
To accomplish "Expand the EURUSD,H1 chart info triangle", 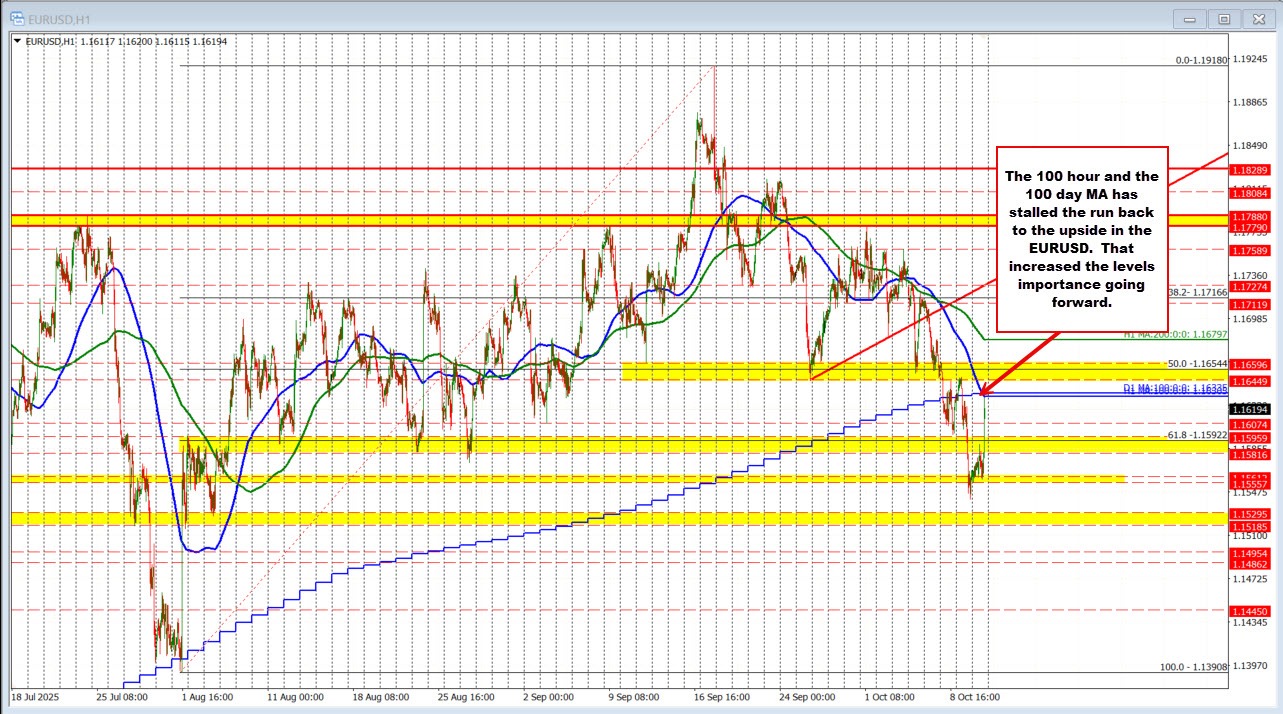I will [18, 40].
